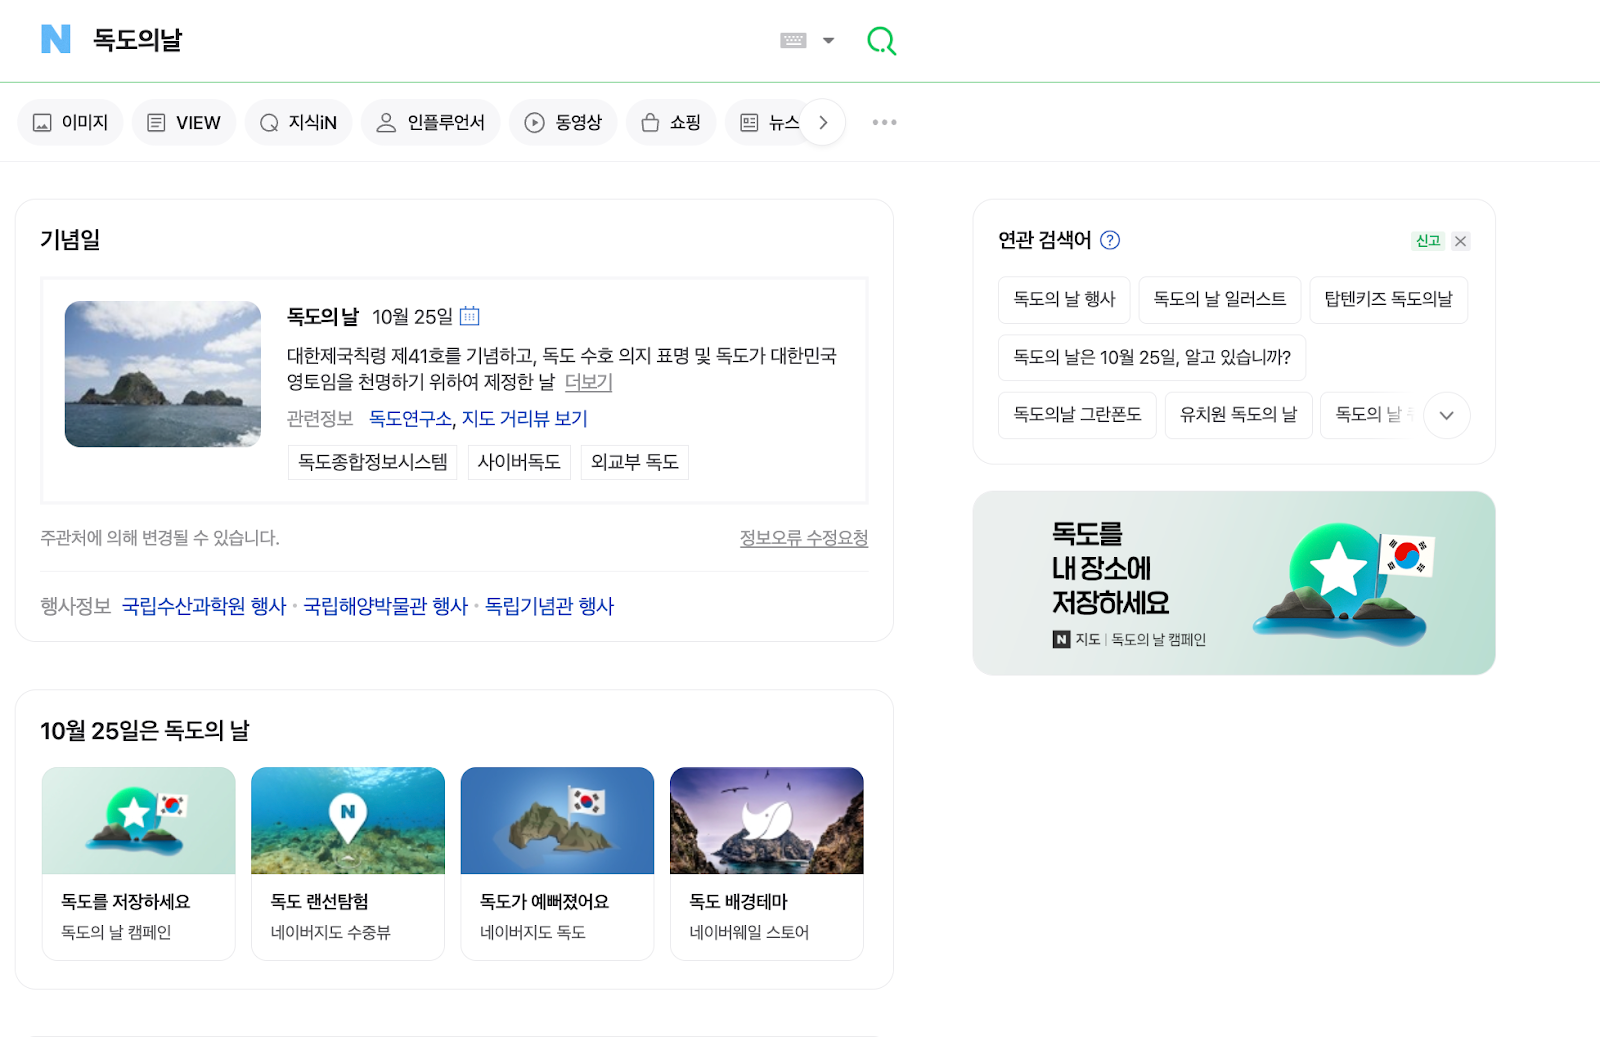Open 국립해양박물관 행사 link
Screen dimensions: 1600x1037
(385, 606)
